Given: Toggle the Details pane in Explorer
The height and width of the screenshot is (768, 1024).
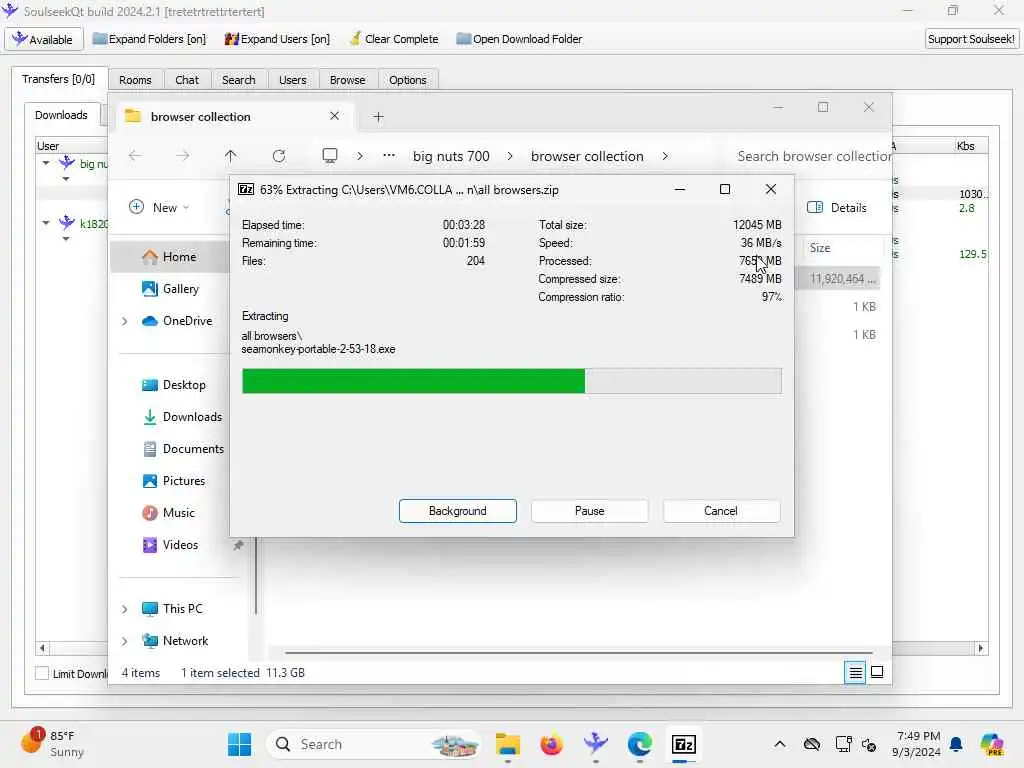Looking at the screenshot, I should 837,208.
